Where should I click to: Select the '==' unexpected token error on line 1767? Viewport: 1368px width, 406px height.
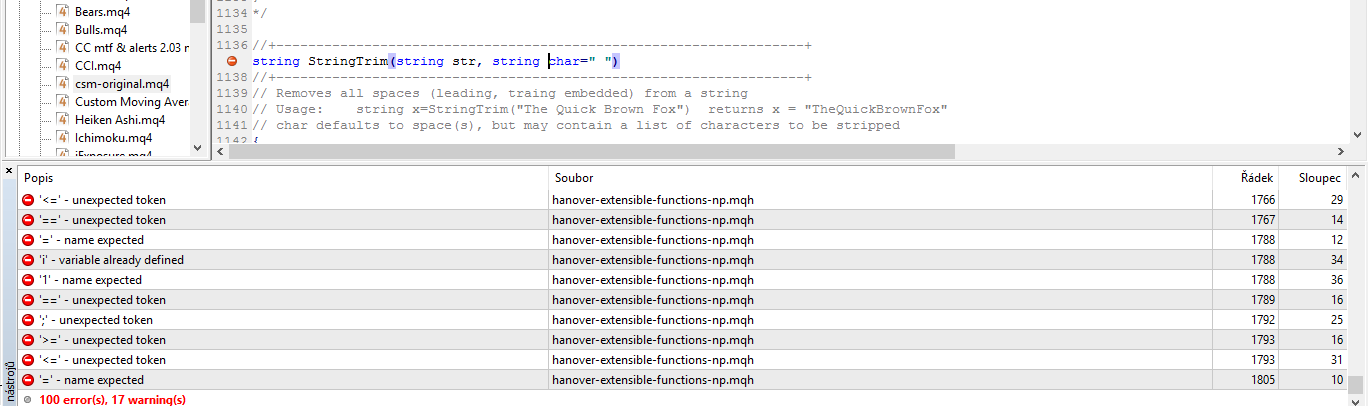click(x=681, y=219)
